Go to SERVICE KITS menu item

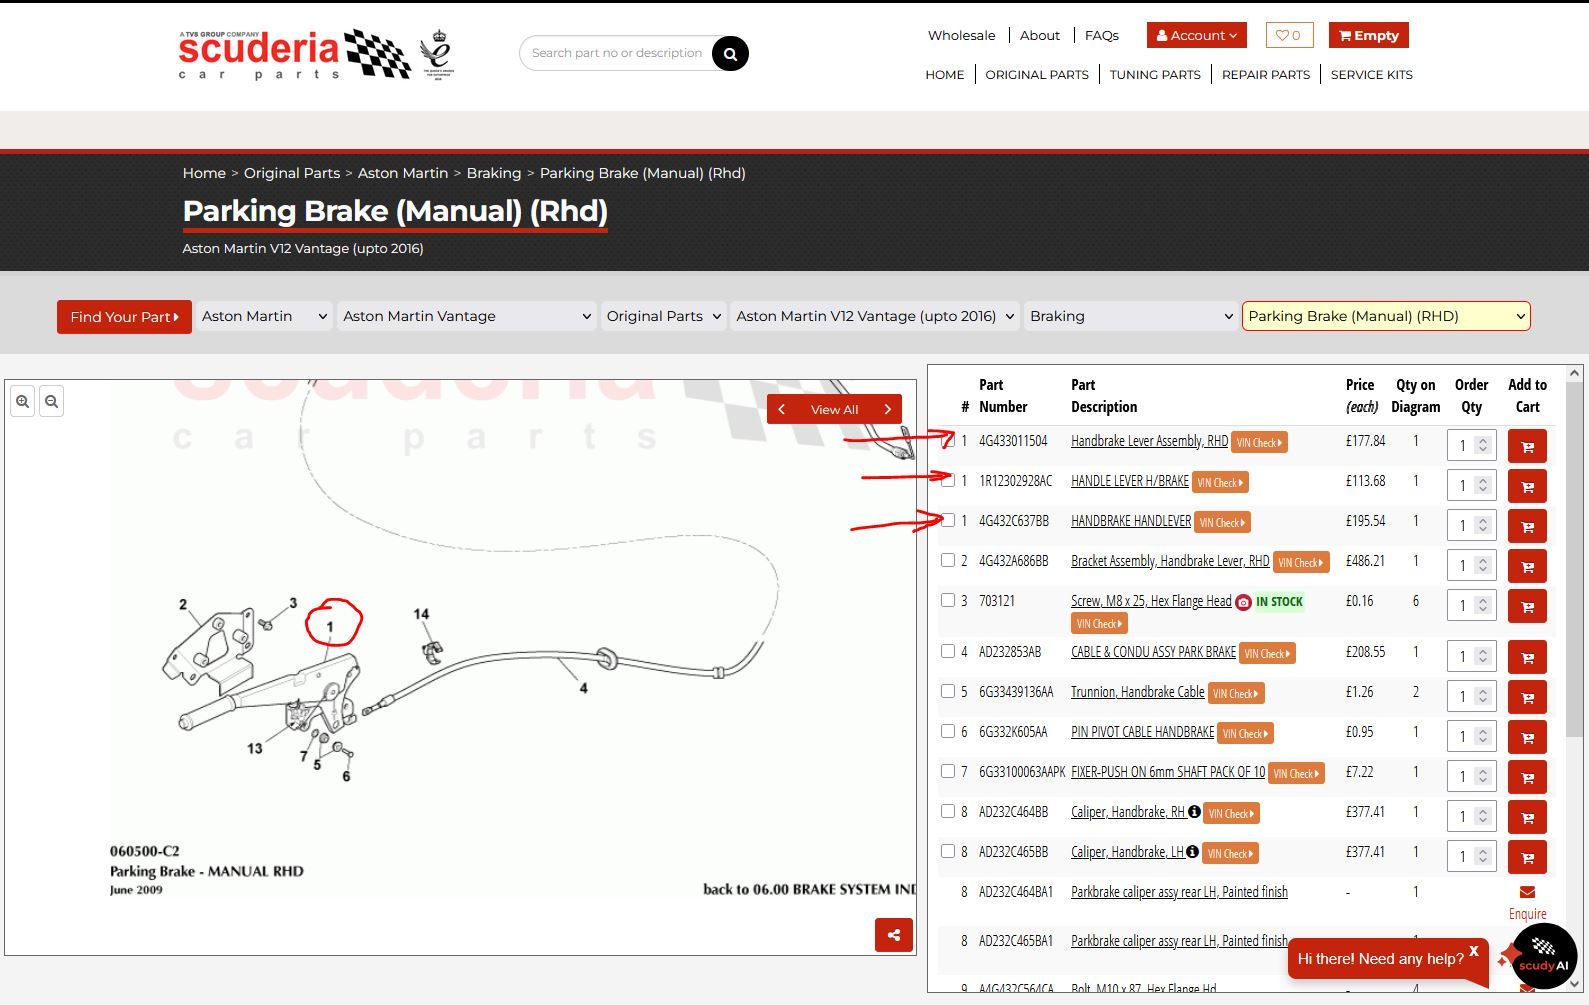coord(1371,74)
